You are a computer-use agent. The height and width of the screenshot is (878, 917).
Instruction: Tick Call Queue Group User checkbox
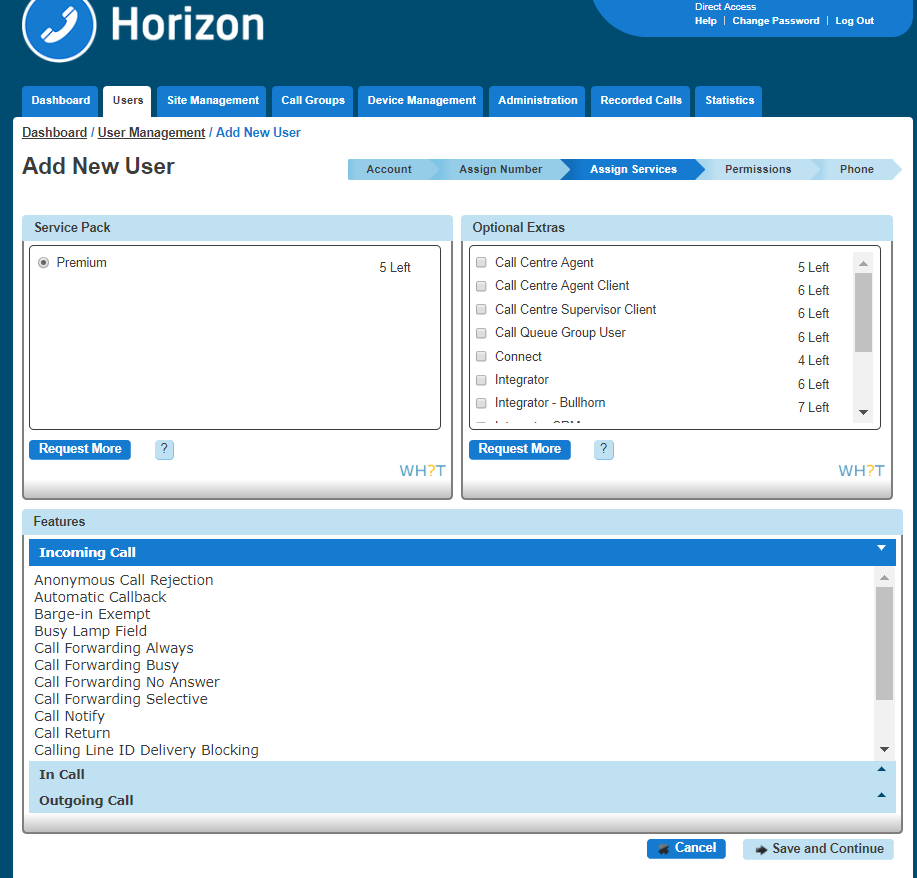(x=481, y=333)
